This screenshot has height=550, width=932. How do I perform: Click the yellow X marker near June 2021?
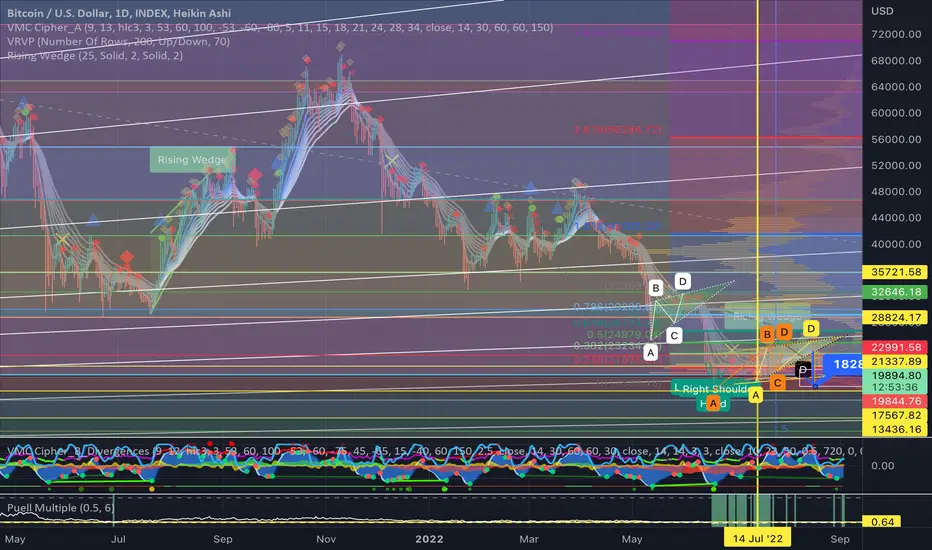click(x=62, y=240)
